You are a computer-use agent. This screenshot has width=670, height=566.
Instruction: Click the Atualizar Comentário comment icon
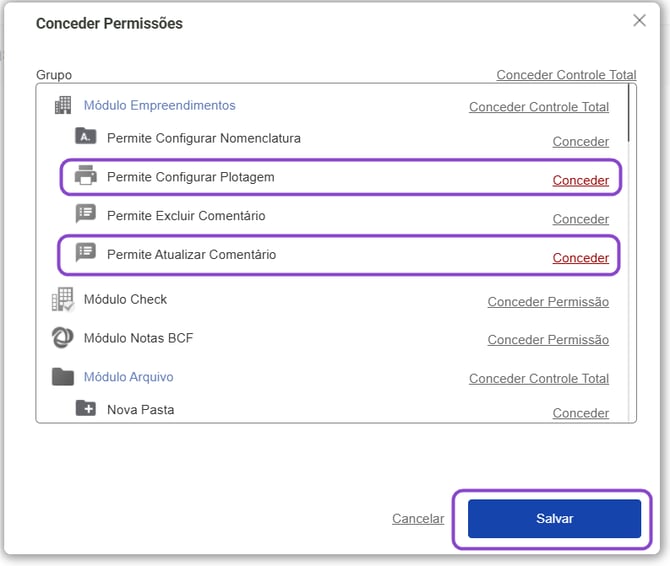86,254
